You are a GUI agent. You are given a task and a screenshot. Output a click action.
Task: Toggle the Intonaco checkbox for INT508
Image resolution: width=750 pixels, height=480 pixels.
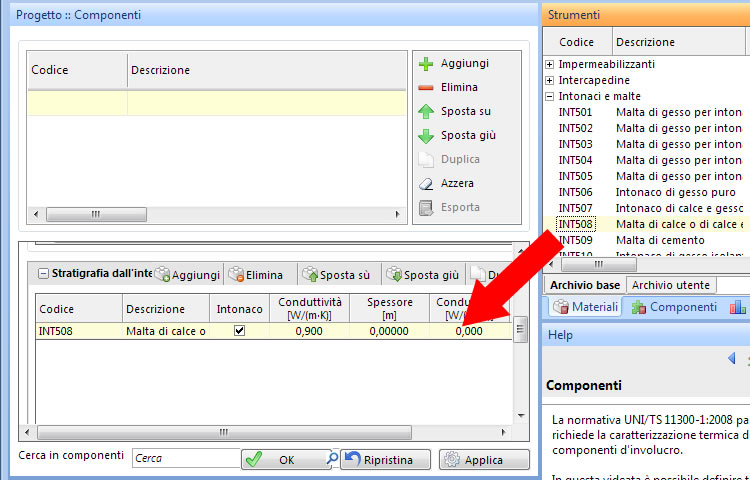pos(239,331)
